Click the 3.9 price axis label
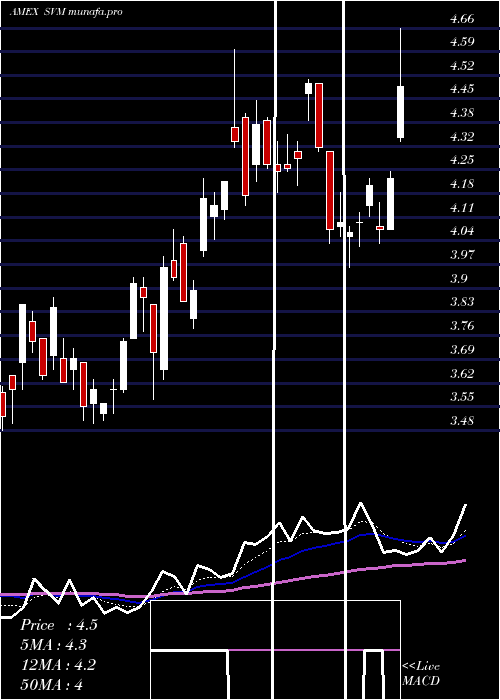This screenshot has height=700, width=500. click(458, 279)
